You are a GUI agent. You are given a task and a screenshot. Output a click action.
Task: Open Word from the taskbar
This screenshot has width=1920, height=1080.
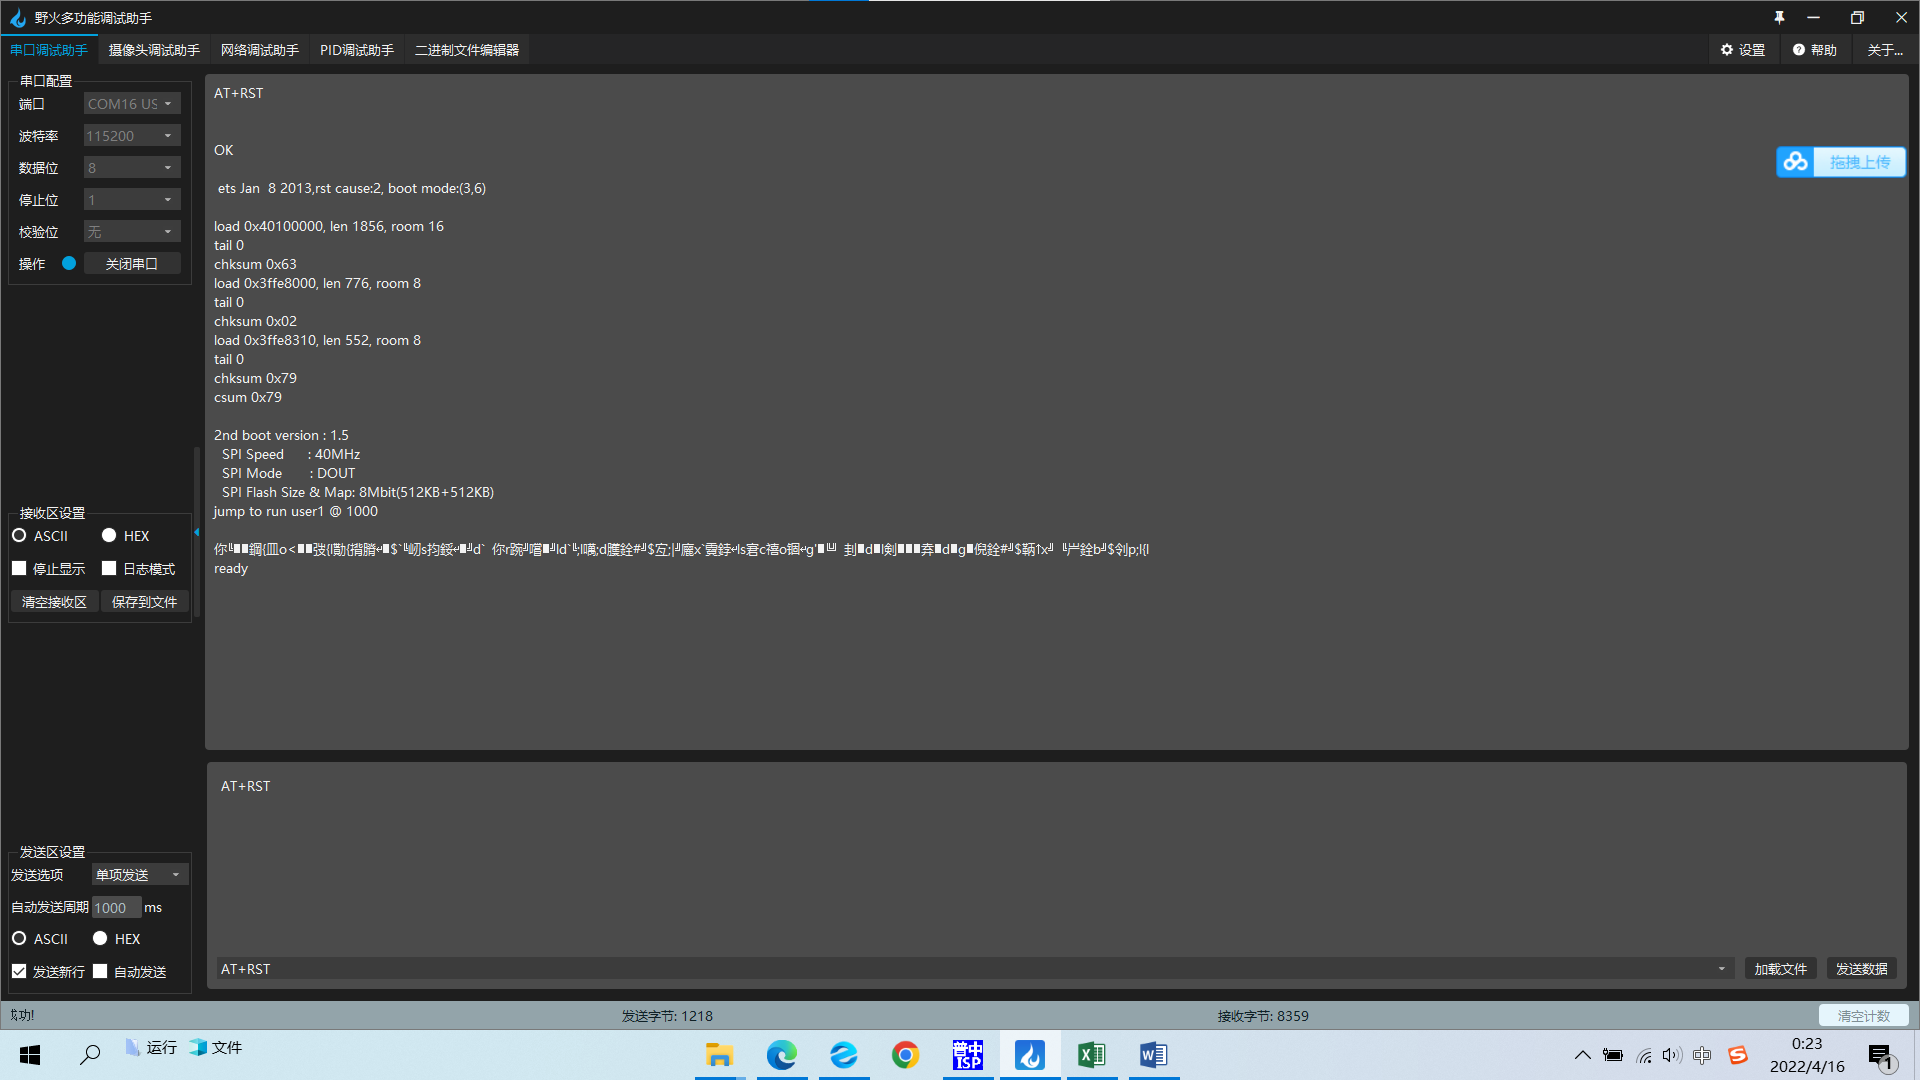click(x=1153, y=1055)
